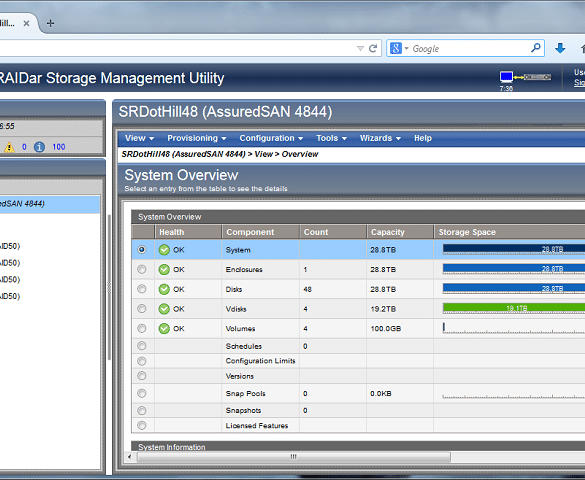585x480 pixels.
Task: Click the horizontal scrollbar thumb
Action: pyautogui.click(x=294, y=457)
